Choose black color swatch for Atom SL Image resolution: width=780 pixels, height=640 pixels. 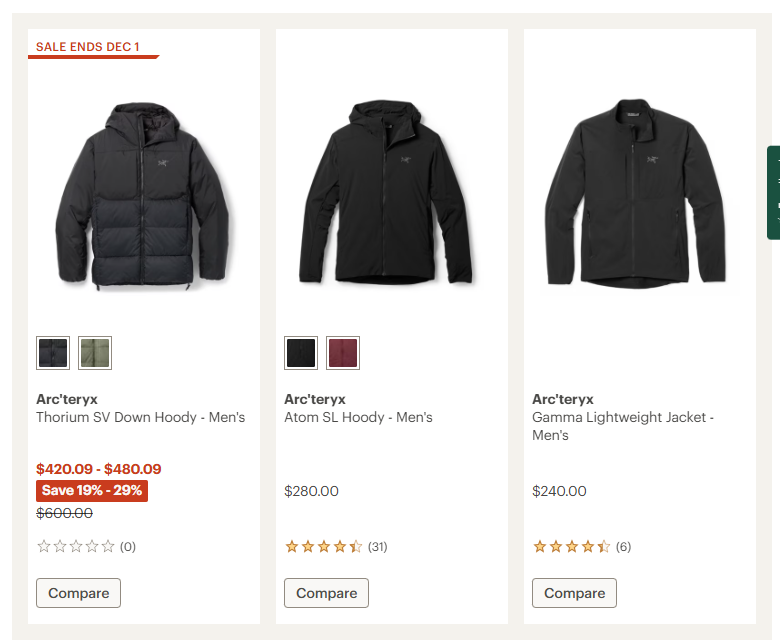coord(301,352)
